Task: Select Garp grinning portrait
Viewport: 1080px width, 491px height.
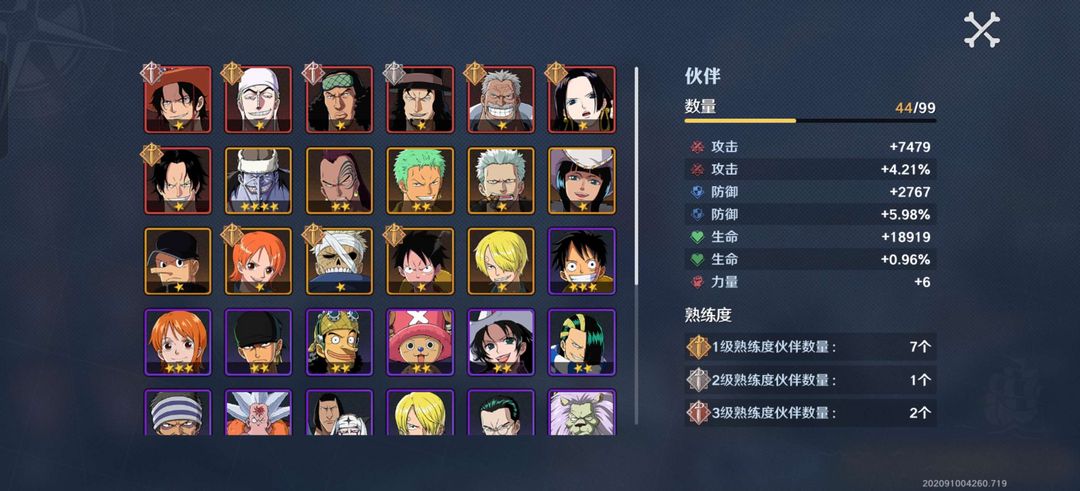Action: 501,99
